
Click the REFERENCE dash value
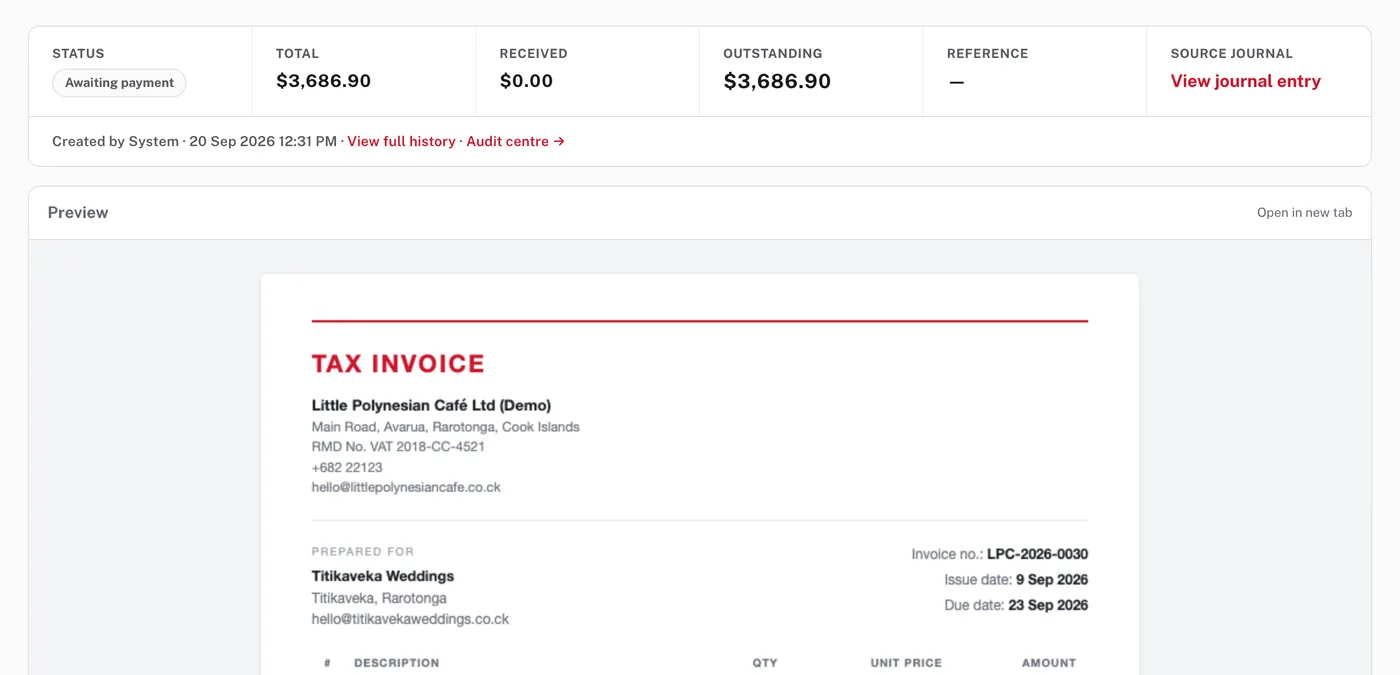point(956,82)
